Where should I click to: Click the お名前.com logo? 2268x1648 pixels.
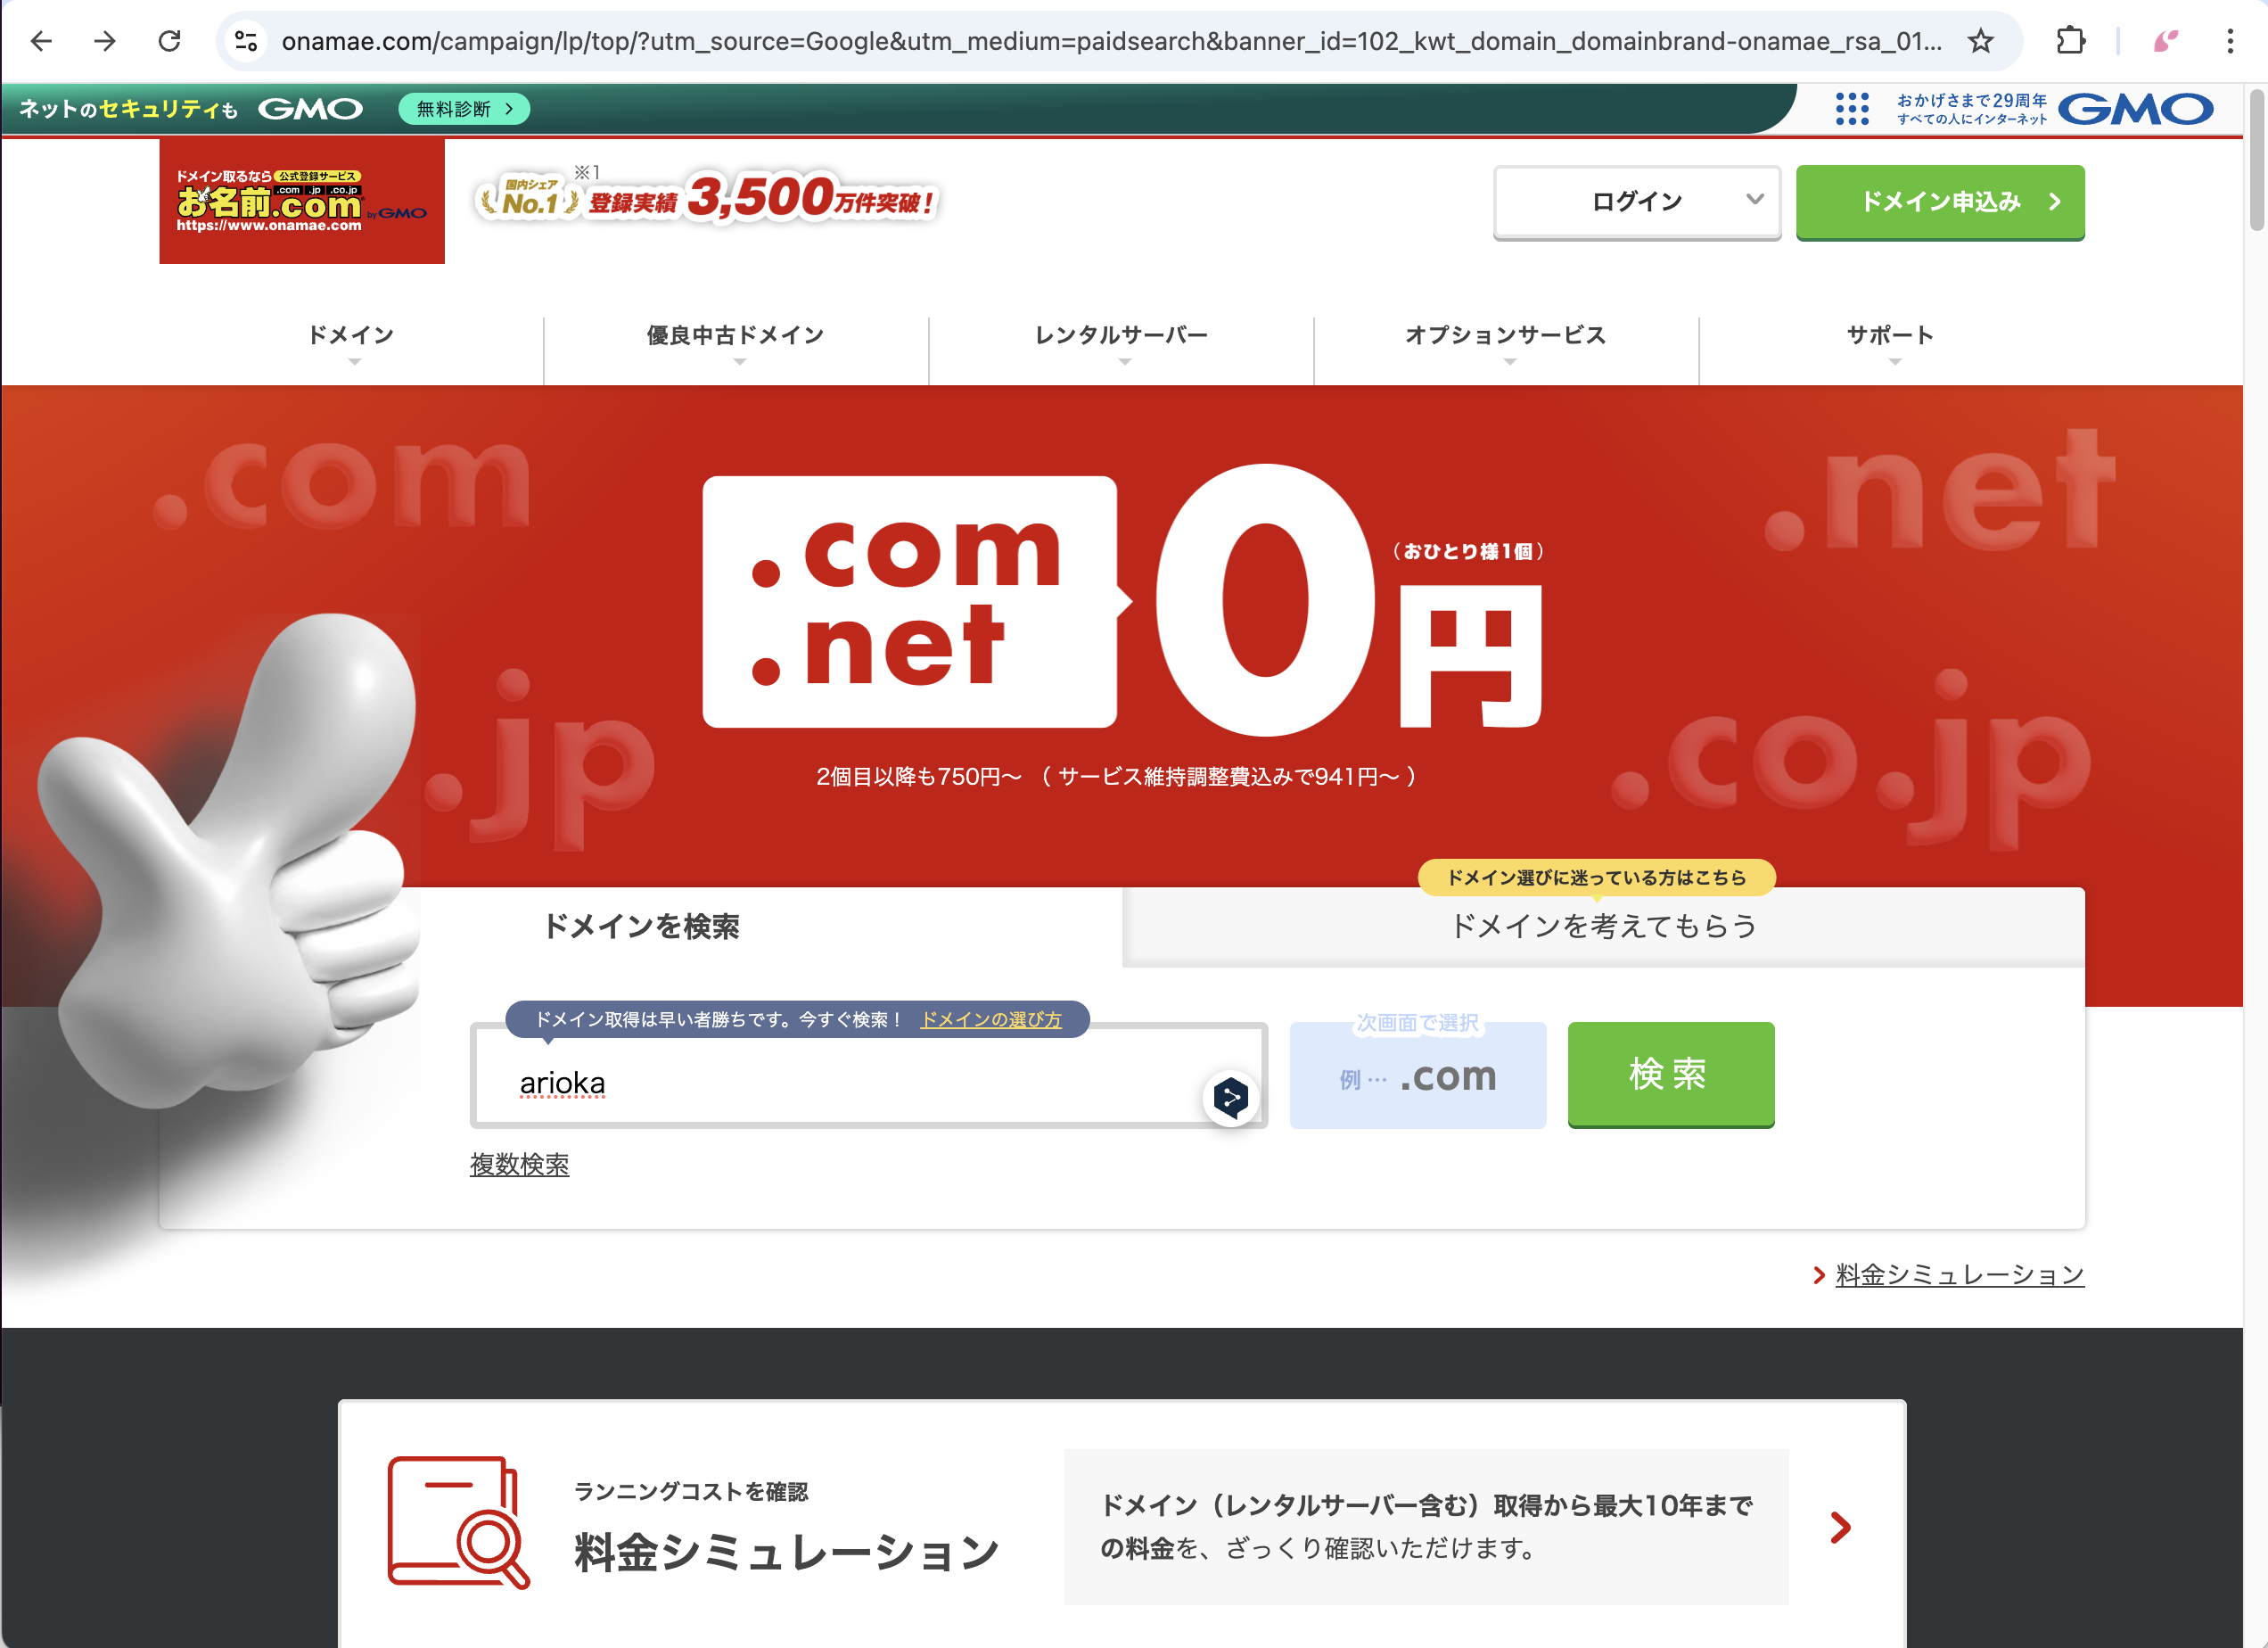coord(301,200)
